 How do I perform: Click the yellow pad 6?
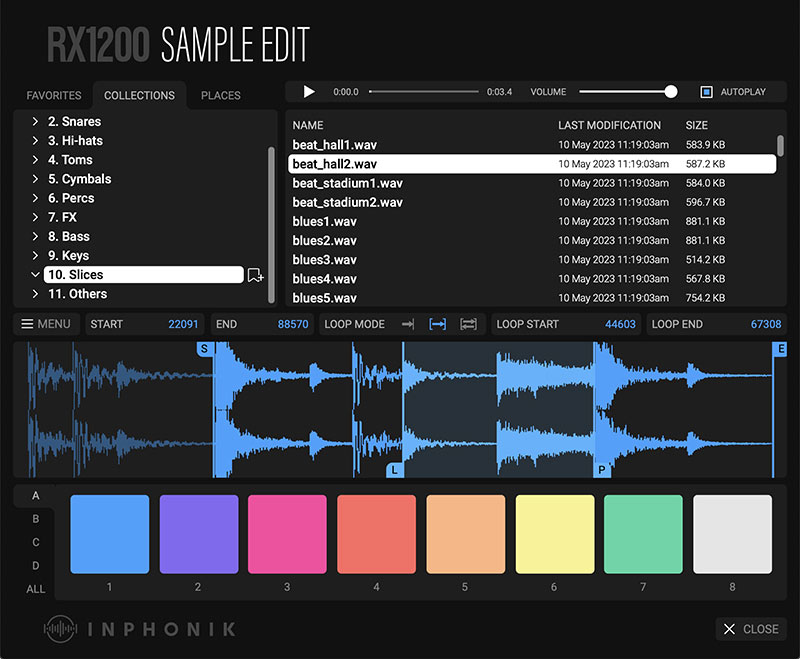pyautogui.click(x=555, y=534)
